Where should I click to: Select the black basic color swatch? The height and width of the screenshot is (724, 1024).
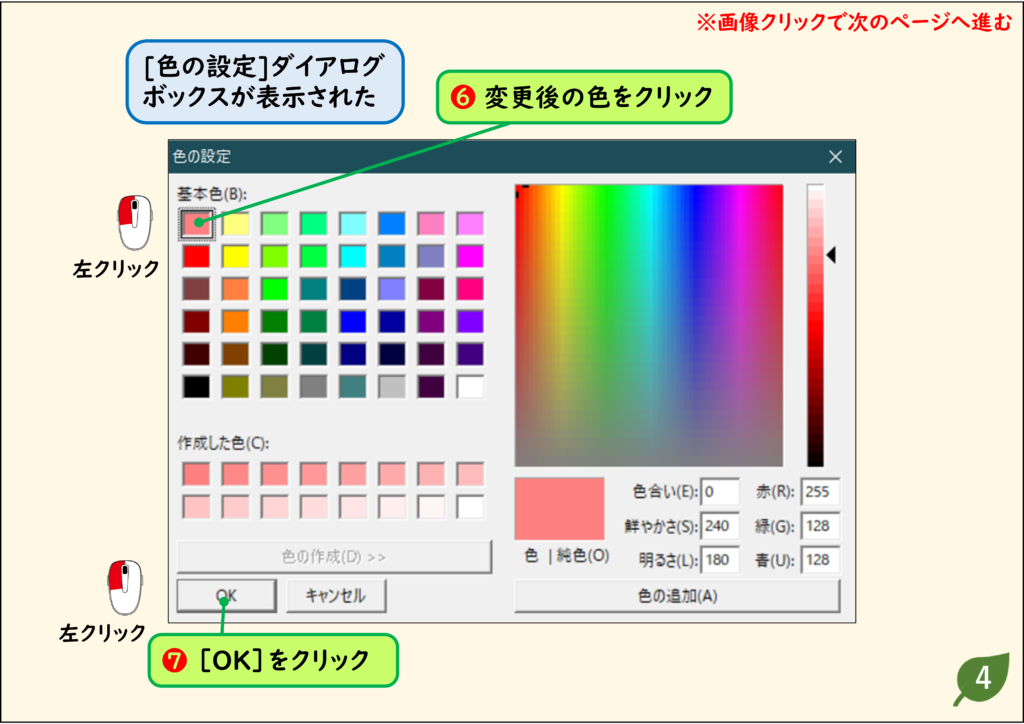tap(197, 386)
